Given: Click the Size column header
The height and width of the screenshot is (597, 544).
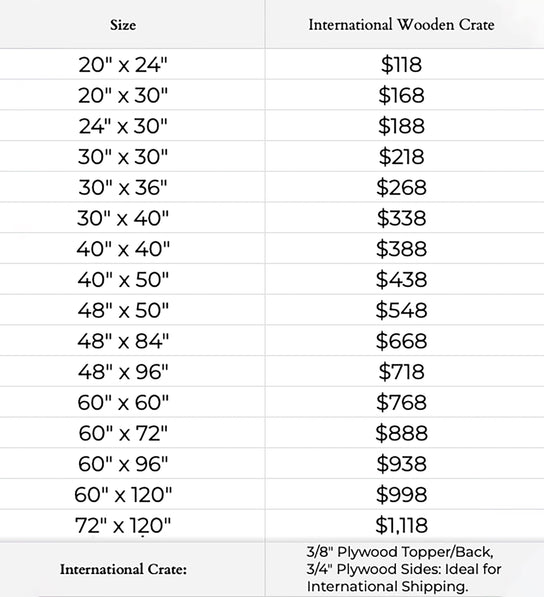Looking at the screenshot, I should (x=123, y=25).
